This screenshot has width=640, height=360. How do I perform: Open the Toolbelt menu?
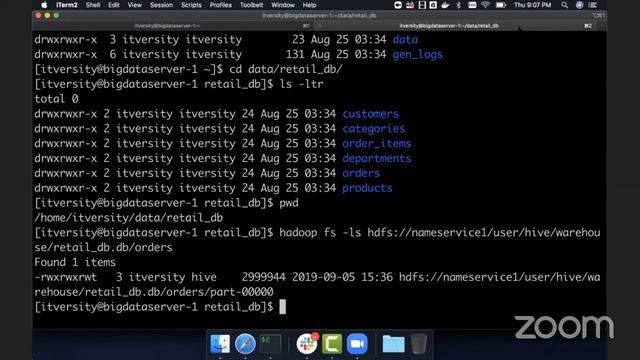point(251,5)
